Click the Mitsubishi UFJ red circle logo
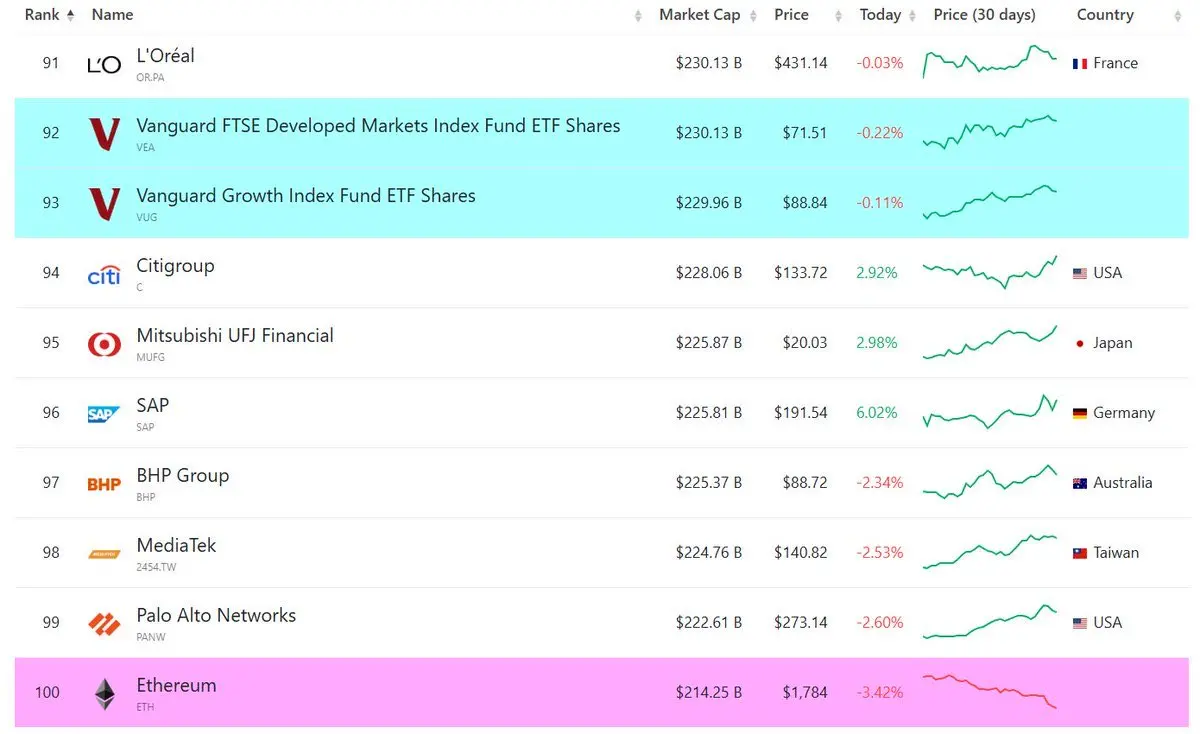Viewport: 1200px width, 734px height. click(104, 344)
